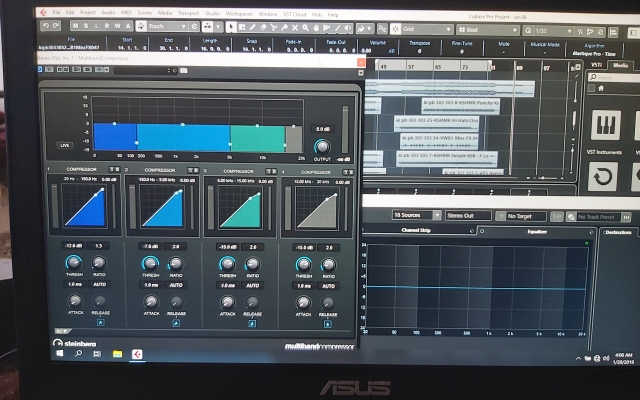Select the Comp hand tool
Image resolution: width=640 pixels, height=400 pixels.
[x=316, y=28]
